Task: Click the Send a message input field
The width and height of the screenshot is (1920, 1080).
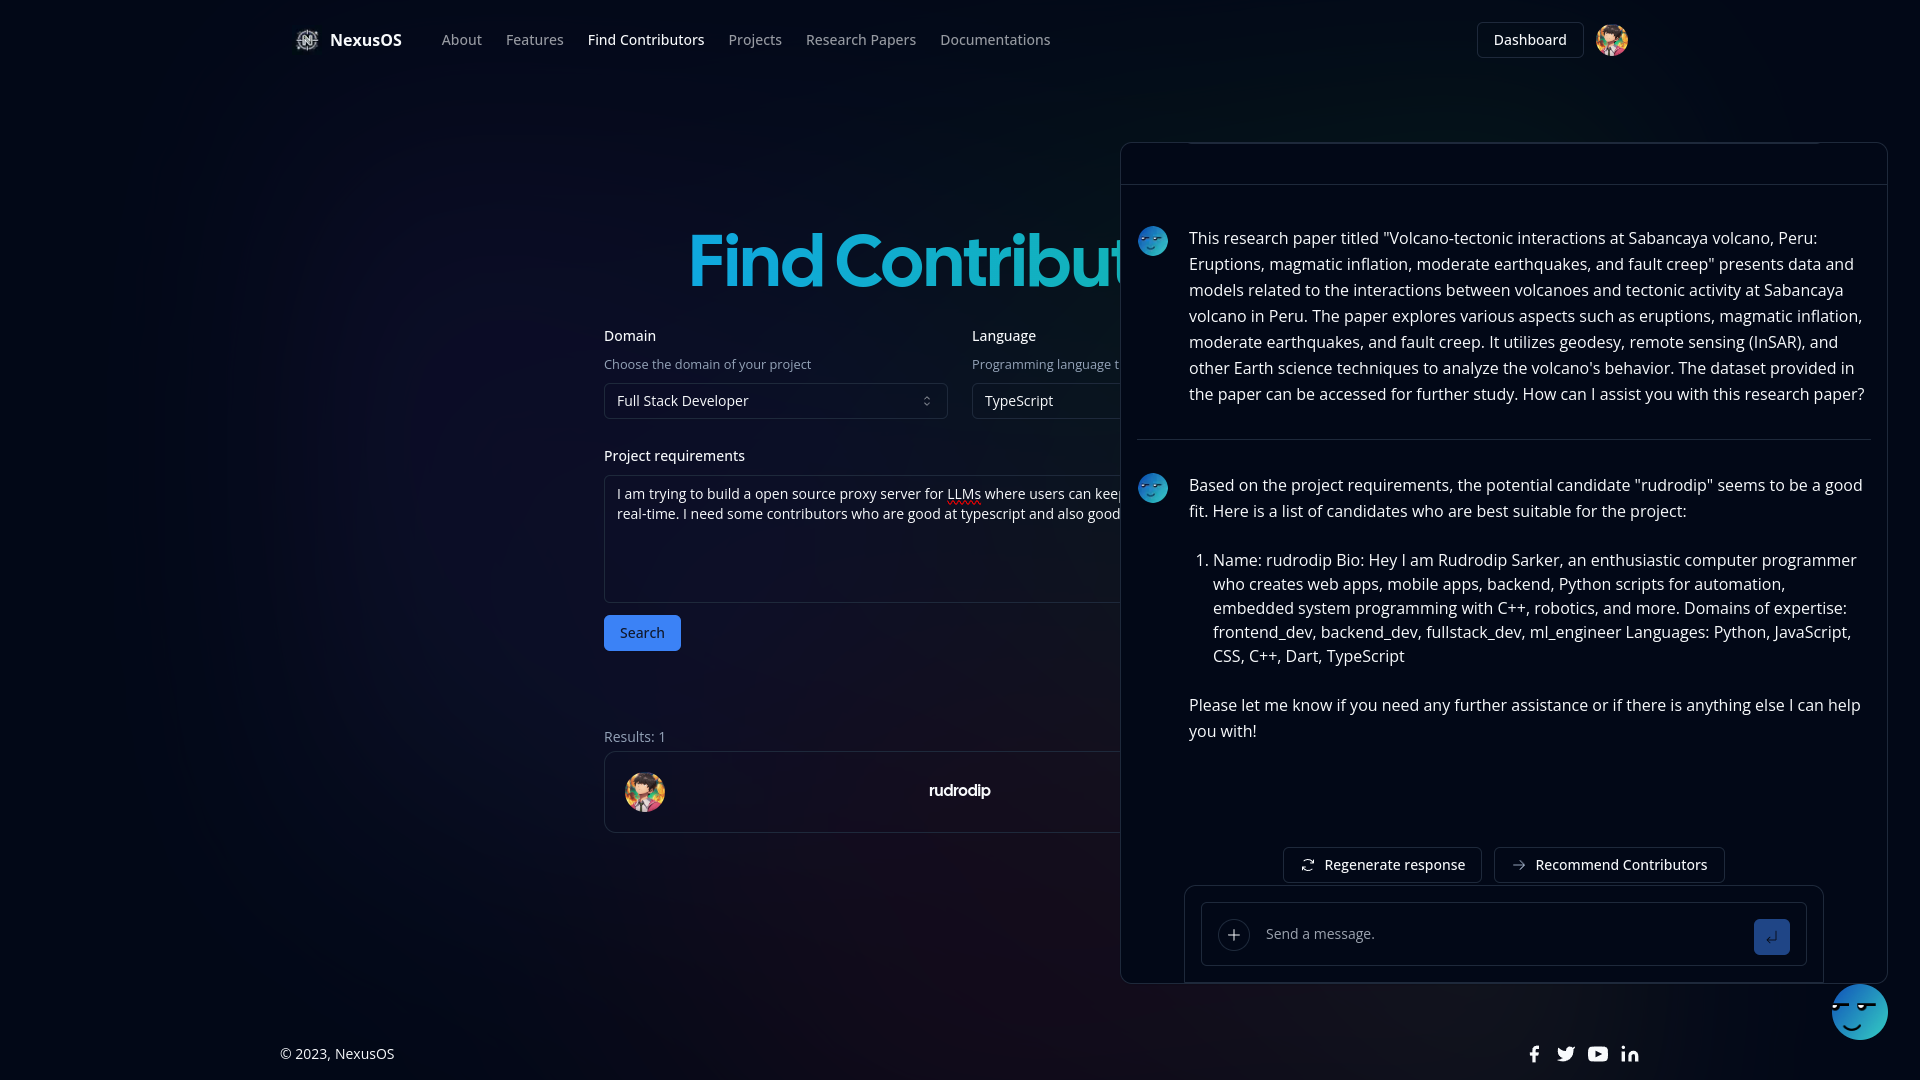Action: [x=1503, y=934]
